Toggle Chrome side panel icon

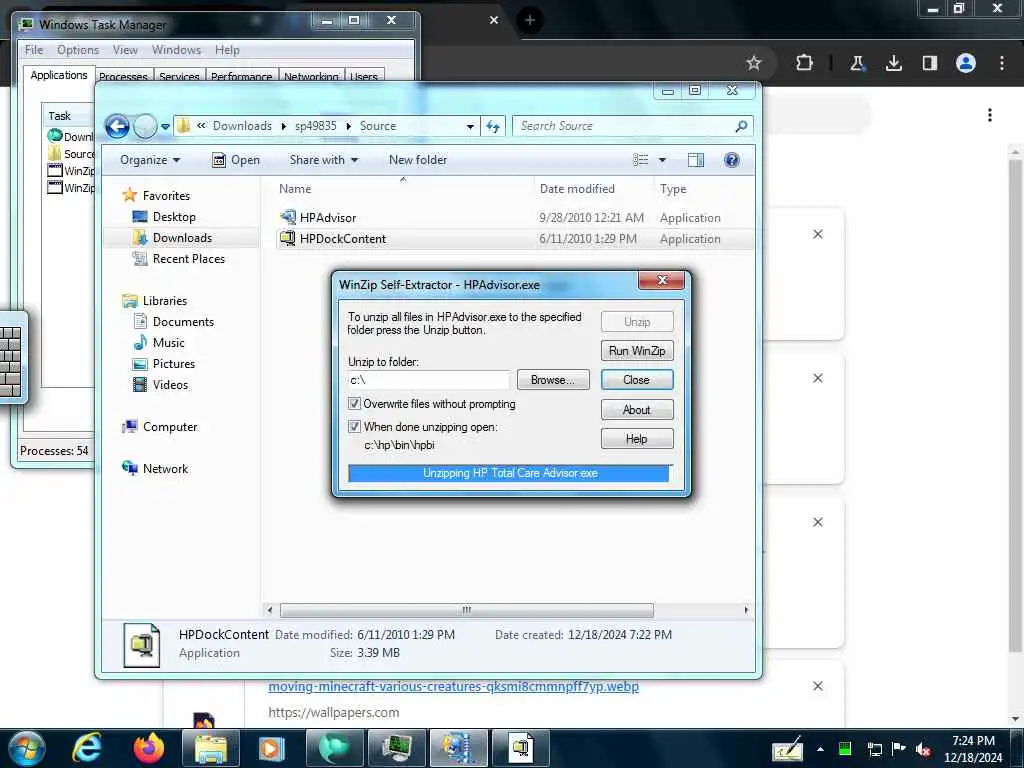pyautogui.click(x=929, y=63)
